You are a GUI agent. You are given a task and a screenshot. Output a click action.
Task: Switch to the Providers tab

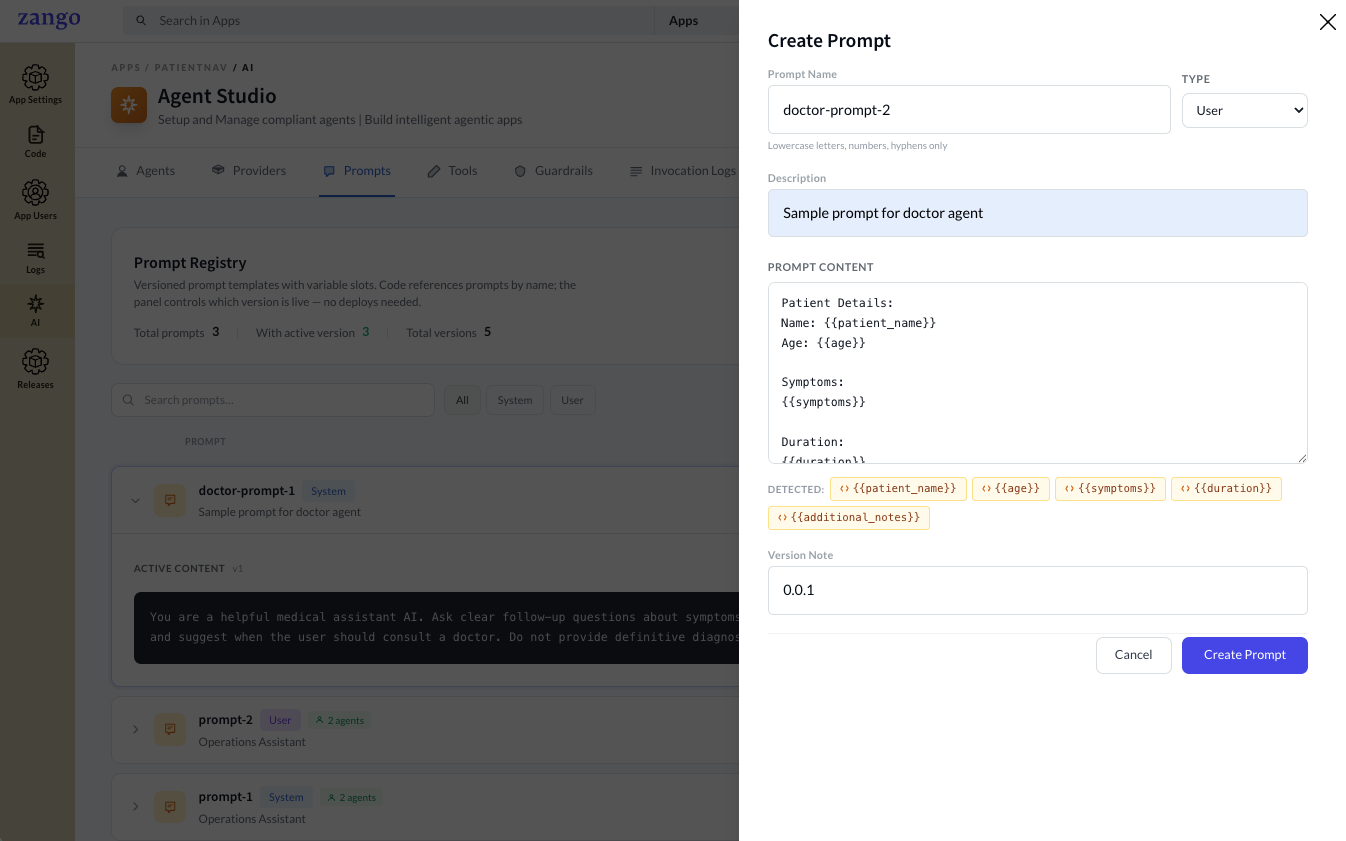[249, 171]
